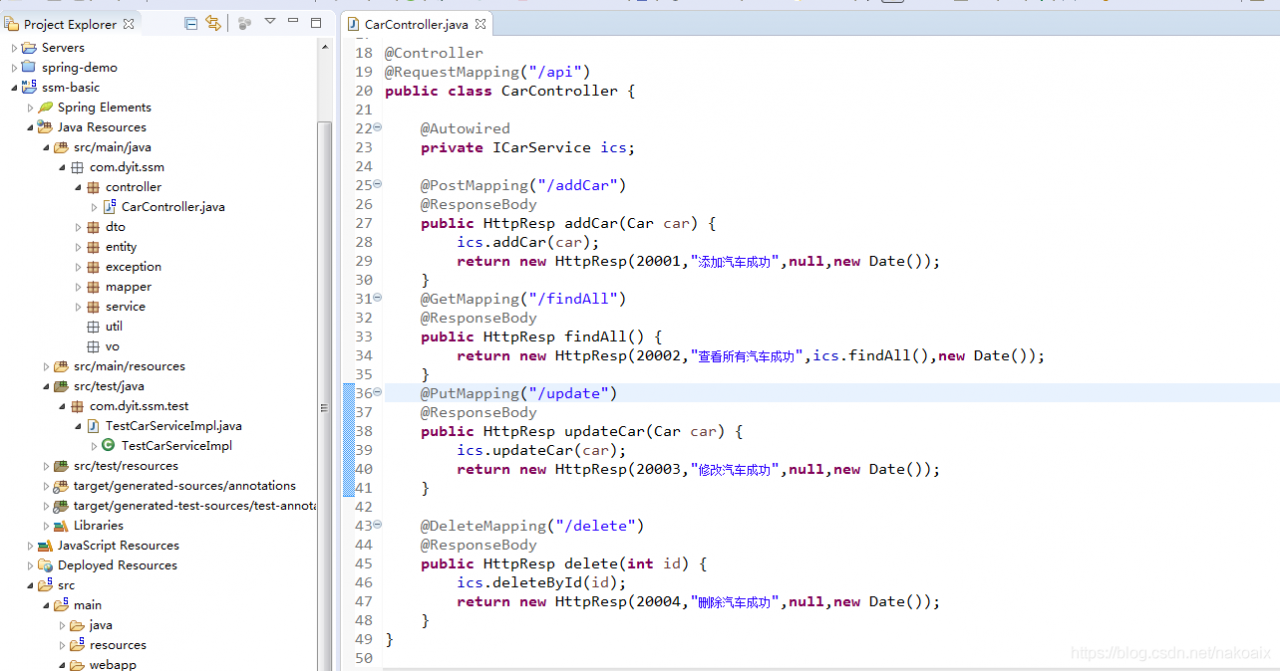Image resolution: width=1280 pixels, height=671 pixels.
Task: Select target/generated-sources/annotations folder
Action: click(x=184, y=486)
